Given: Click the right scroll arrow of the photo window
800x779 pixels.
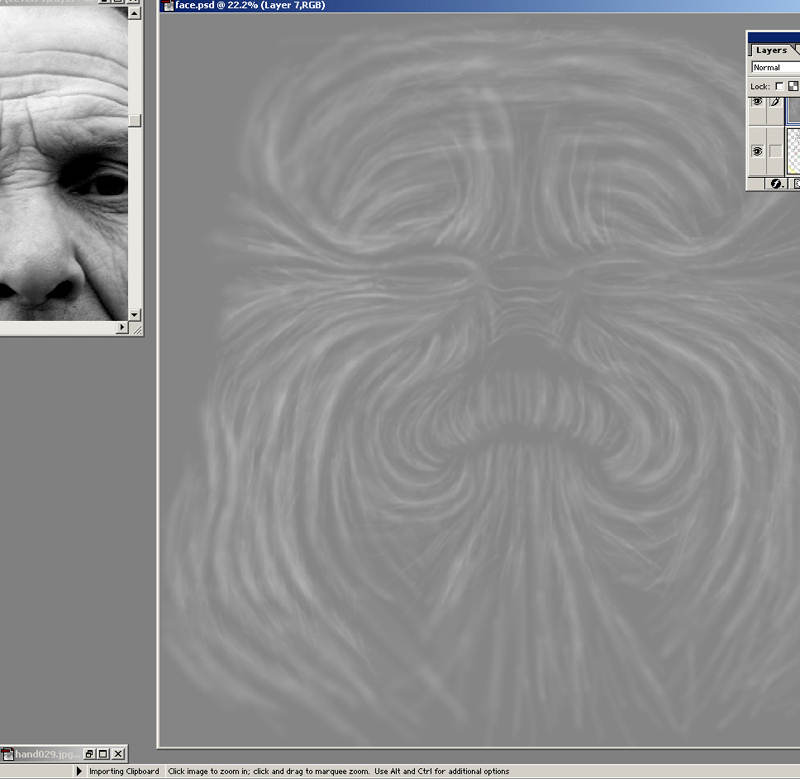Looking at the screenshot, I should (122, 327).
